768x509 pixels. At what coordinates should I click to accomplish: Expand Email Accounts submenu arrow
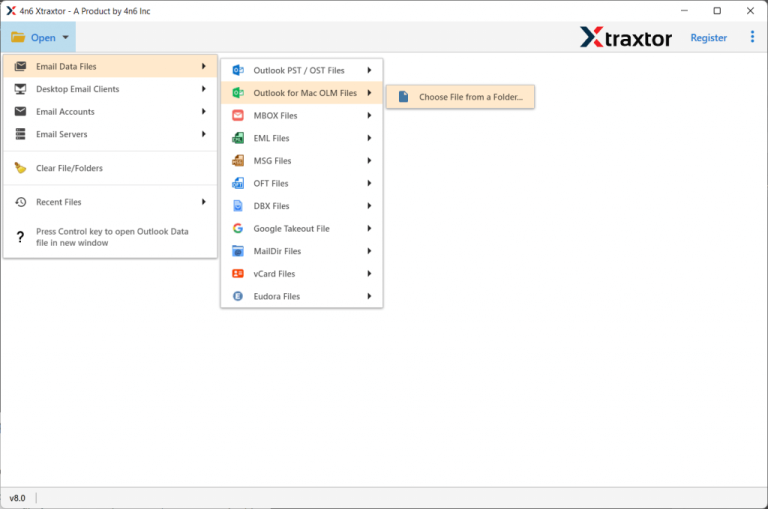pos(204,111)
